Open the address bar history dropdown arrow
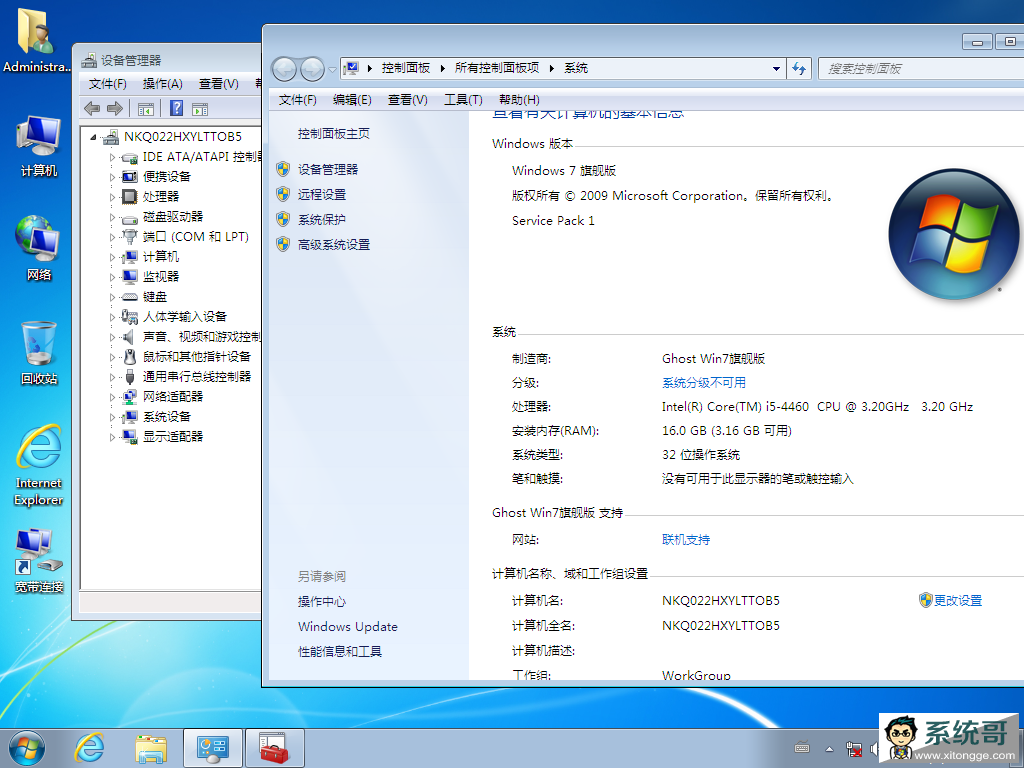The image size is (1024, 768). pyautogui.click(x=776, y=69)
